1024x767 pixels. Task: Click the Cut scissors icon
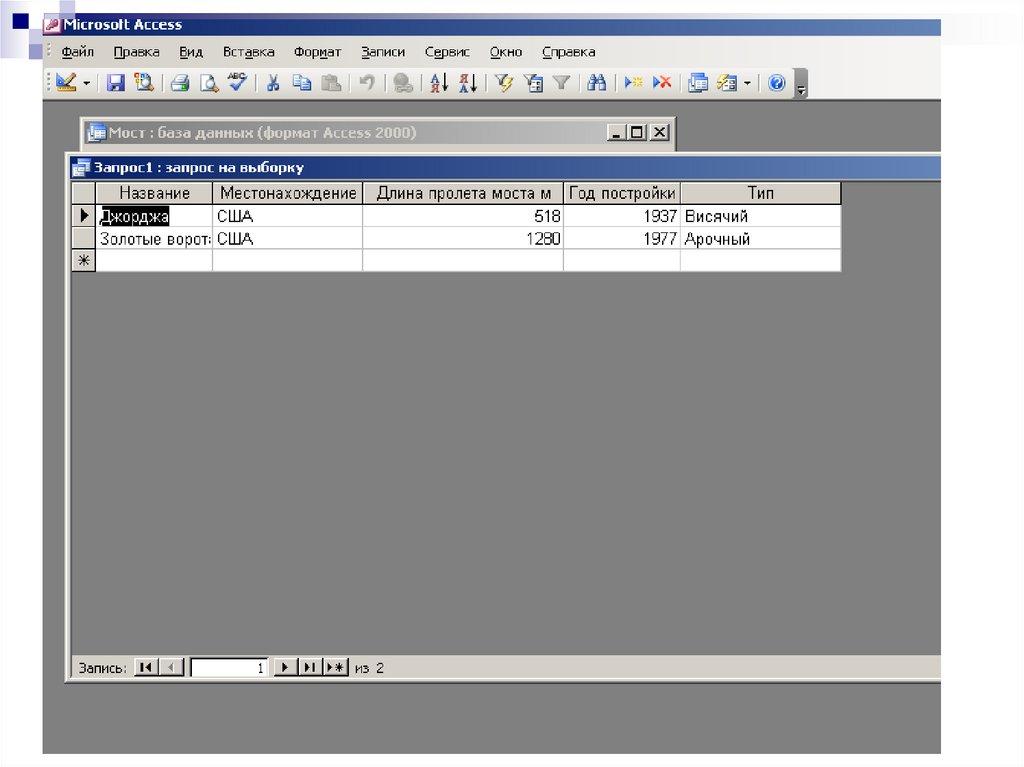pyautogui.click(x=272, y=83)
